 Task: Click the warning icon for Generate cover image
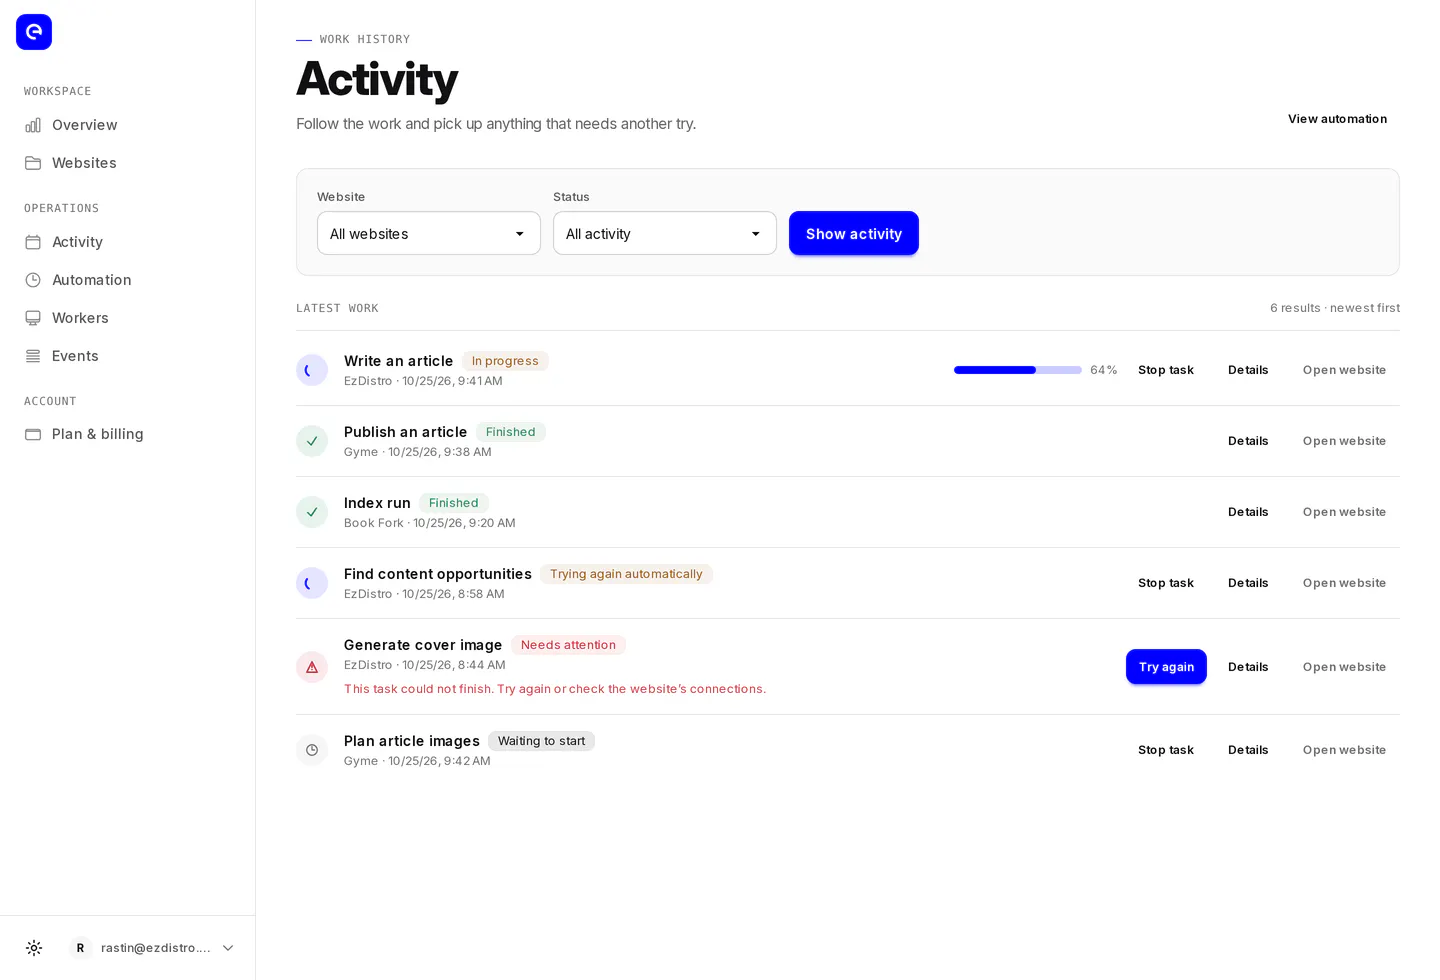pos(312,667)
